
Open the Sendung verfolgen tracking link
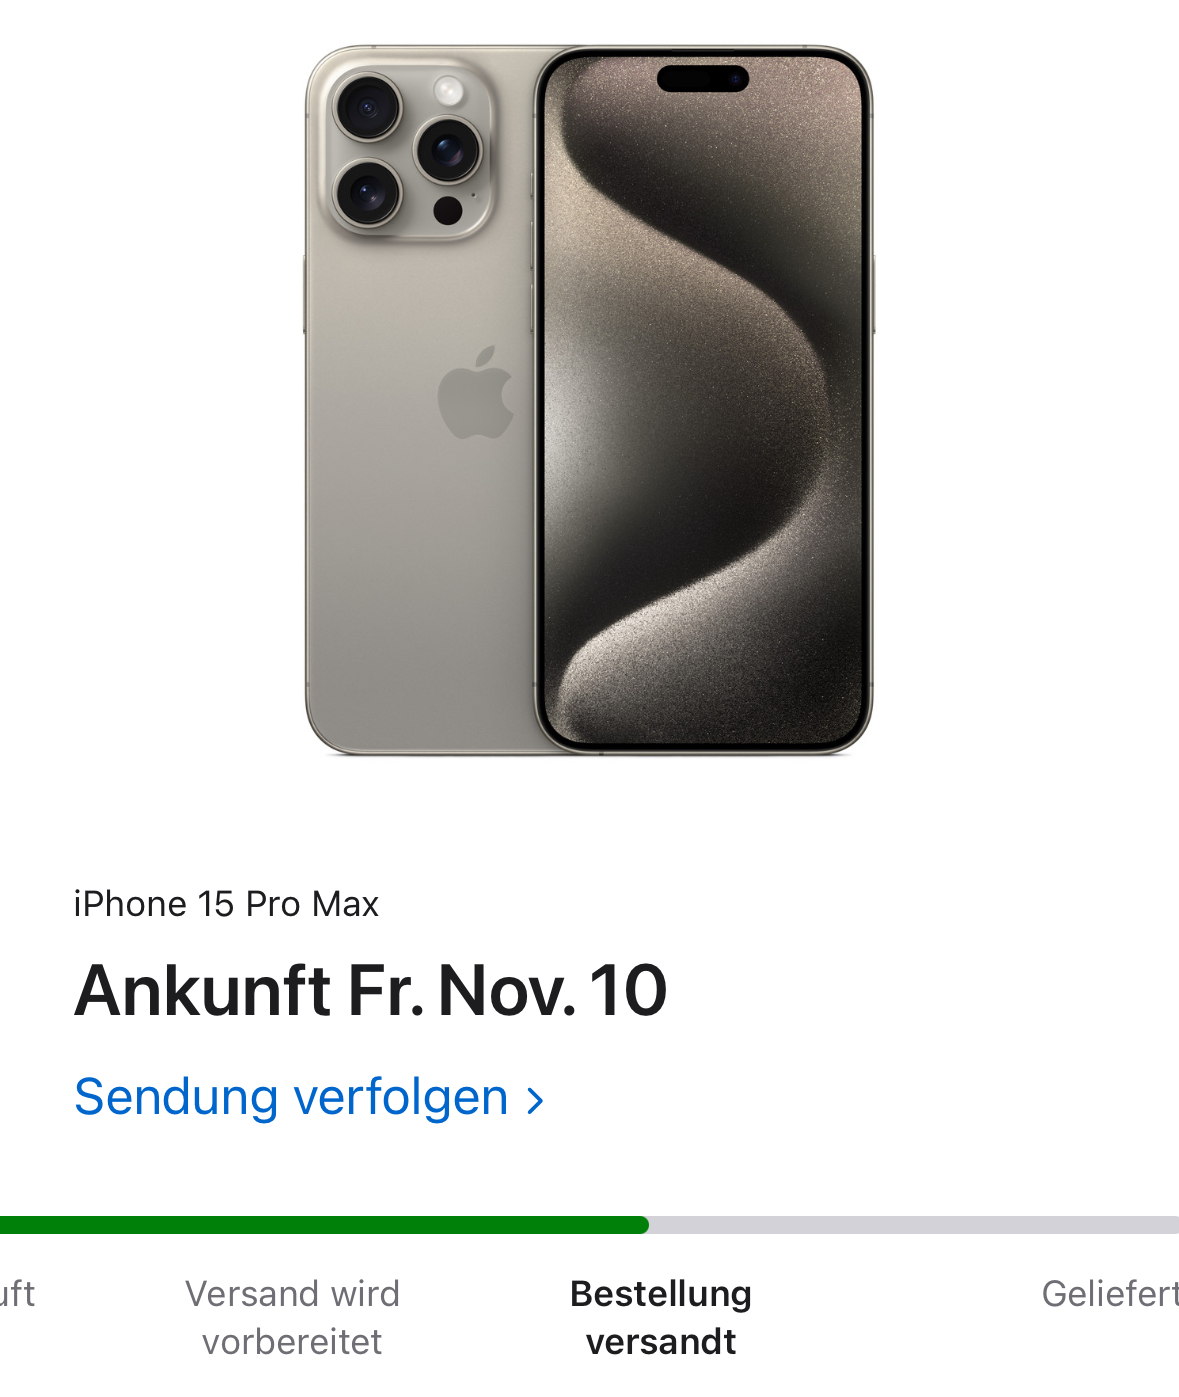pos(310,1097)
